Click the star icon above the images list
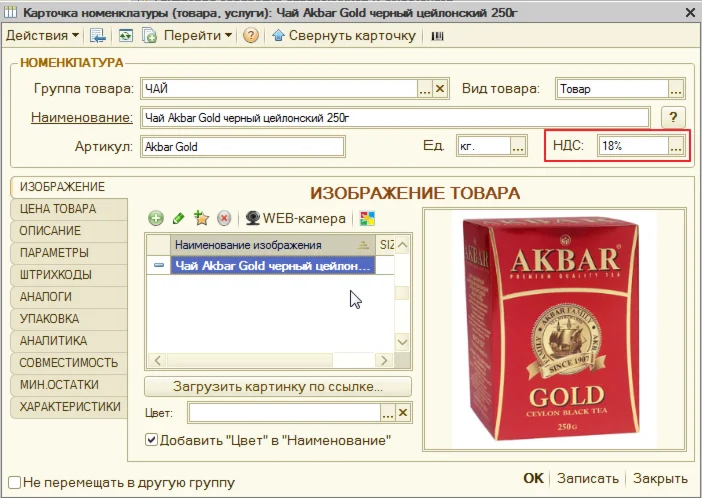The image size is (702, 498). [201, 219]
